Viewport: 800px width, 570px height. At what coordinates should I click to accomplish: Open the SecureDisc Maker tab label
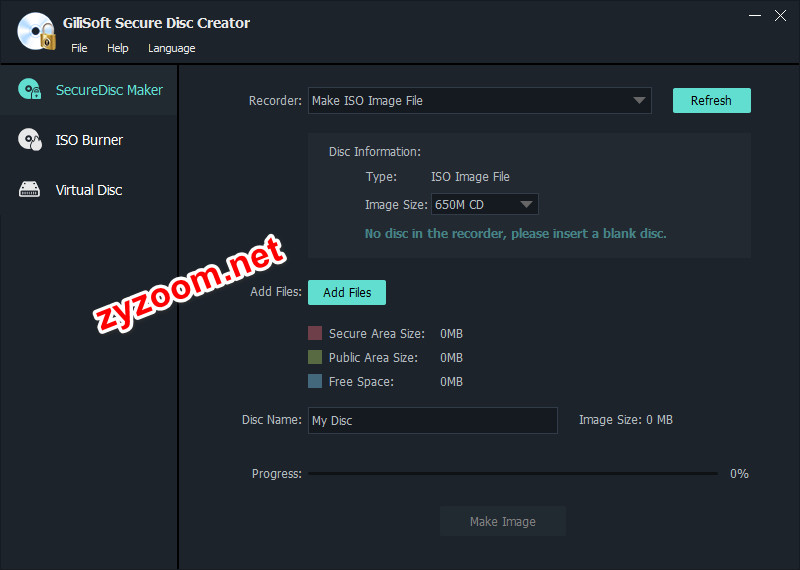pos(109,90)
